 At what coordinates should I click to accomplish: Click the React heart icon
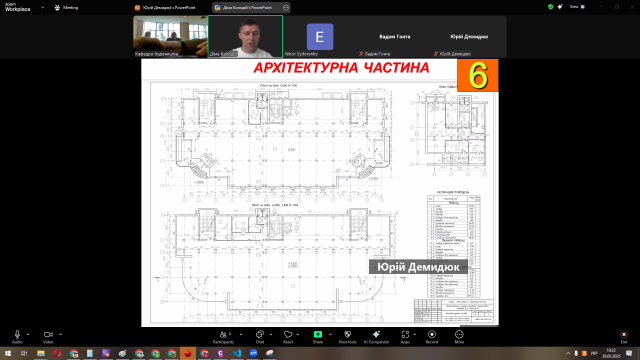tap(288, 337)
